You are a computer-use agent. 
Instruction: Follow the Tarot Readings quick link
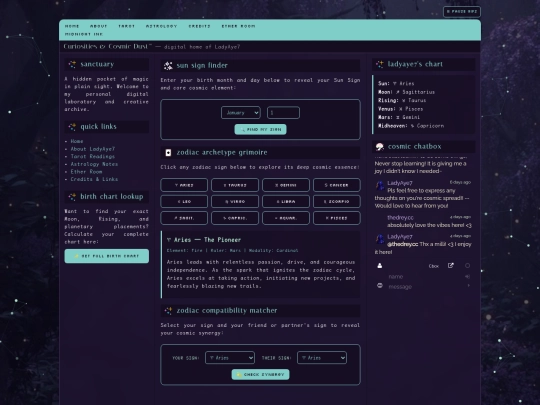click(x=93, y=156)
